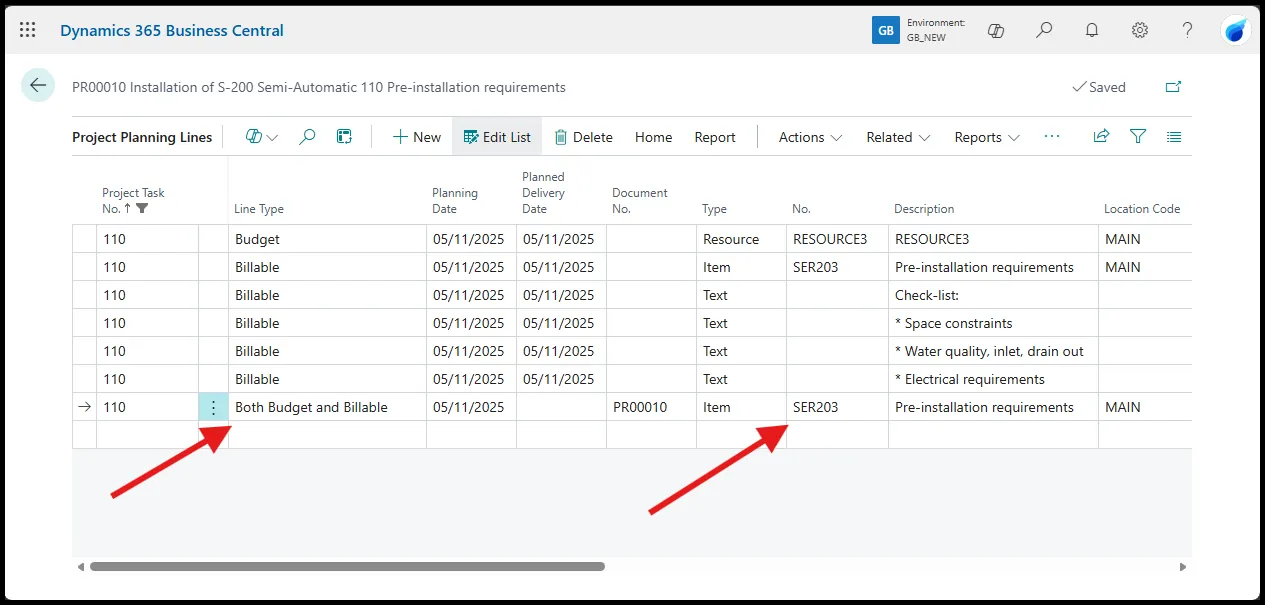Go back with the arrow button
Viewport: 1265px width, 605px height.
(38, 86)
